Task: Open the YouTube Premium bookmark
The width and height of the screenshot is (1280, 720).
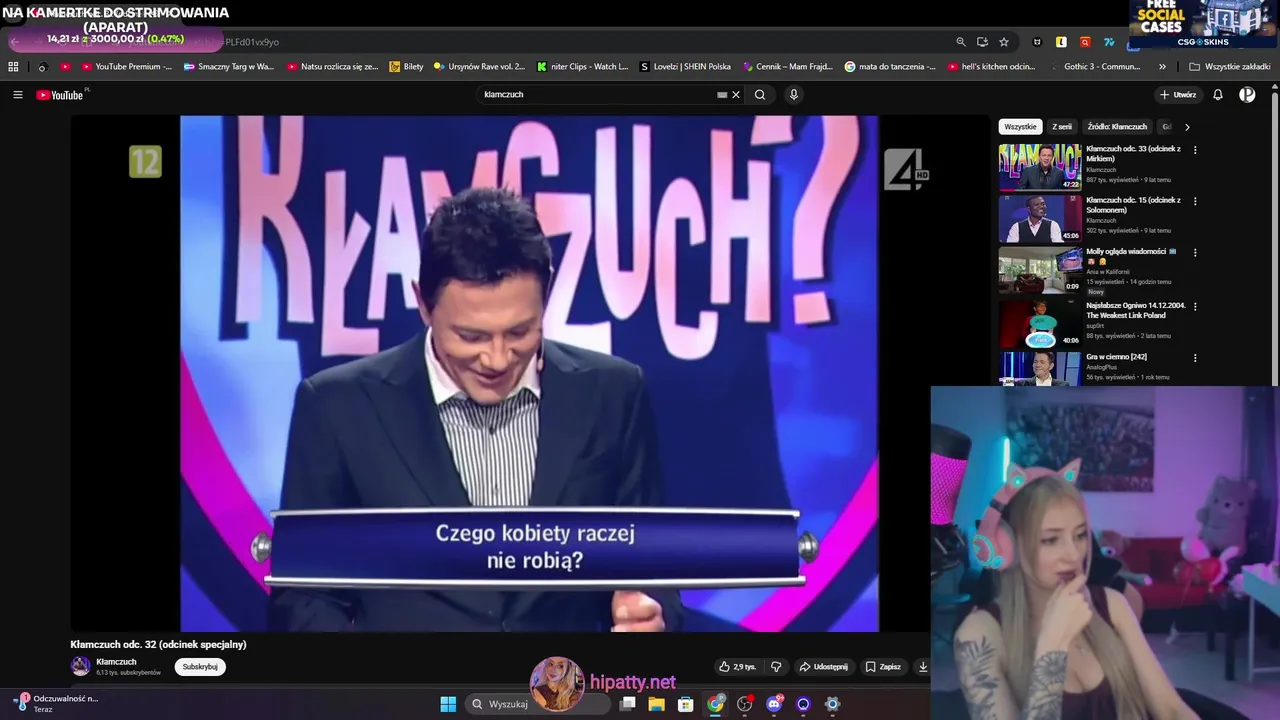Action: click(x=127, y=67)
